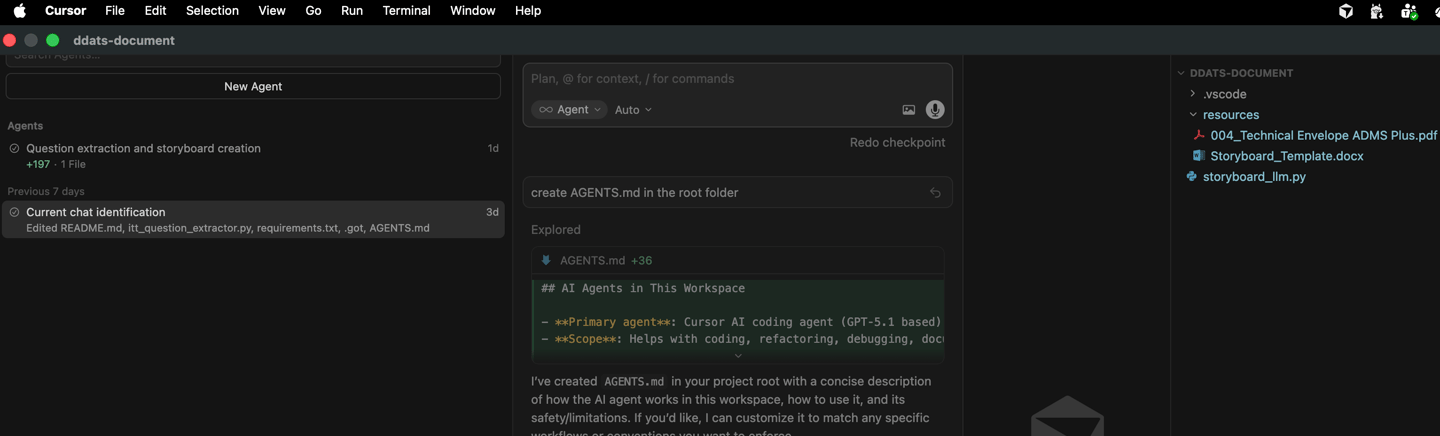Click the Word icon for Storyboard_Template.docx
The height and width of the screenshot is (436, 1440).
(1199, 156)
